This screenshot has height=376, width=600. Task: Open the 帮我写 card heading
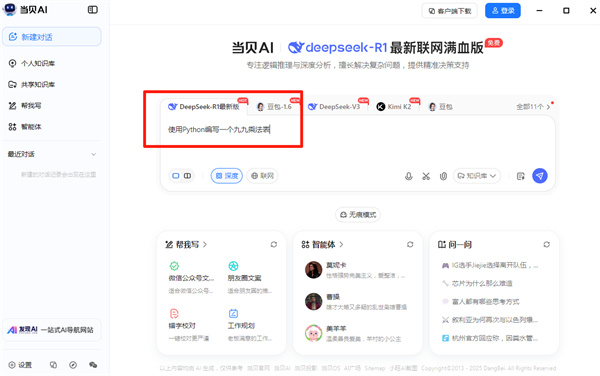(186, 244)
